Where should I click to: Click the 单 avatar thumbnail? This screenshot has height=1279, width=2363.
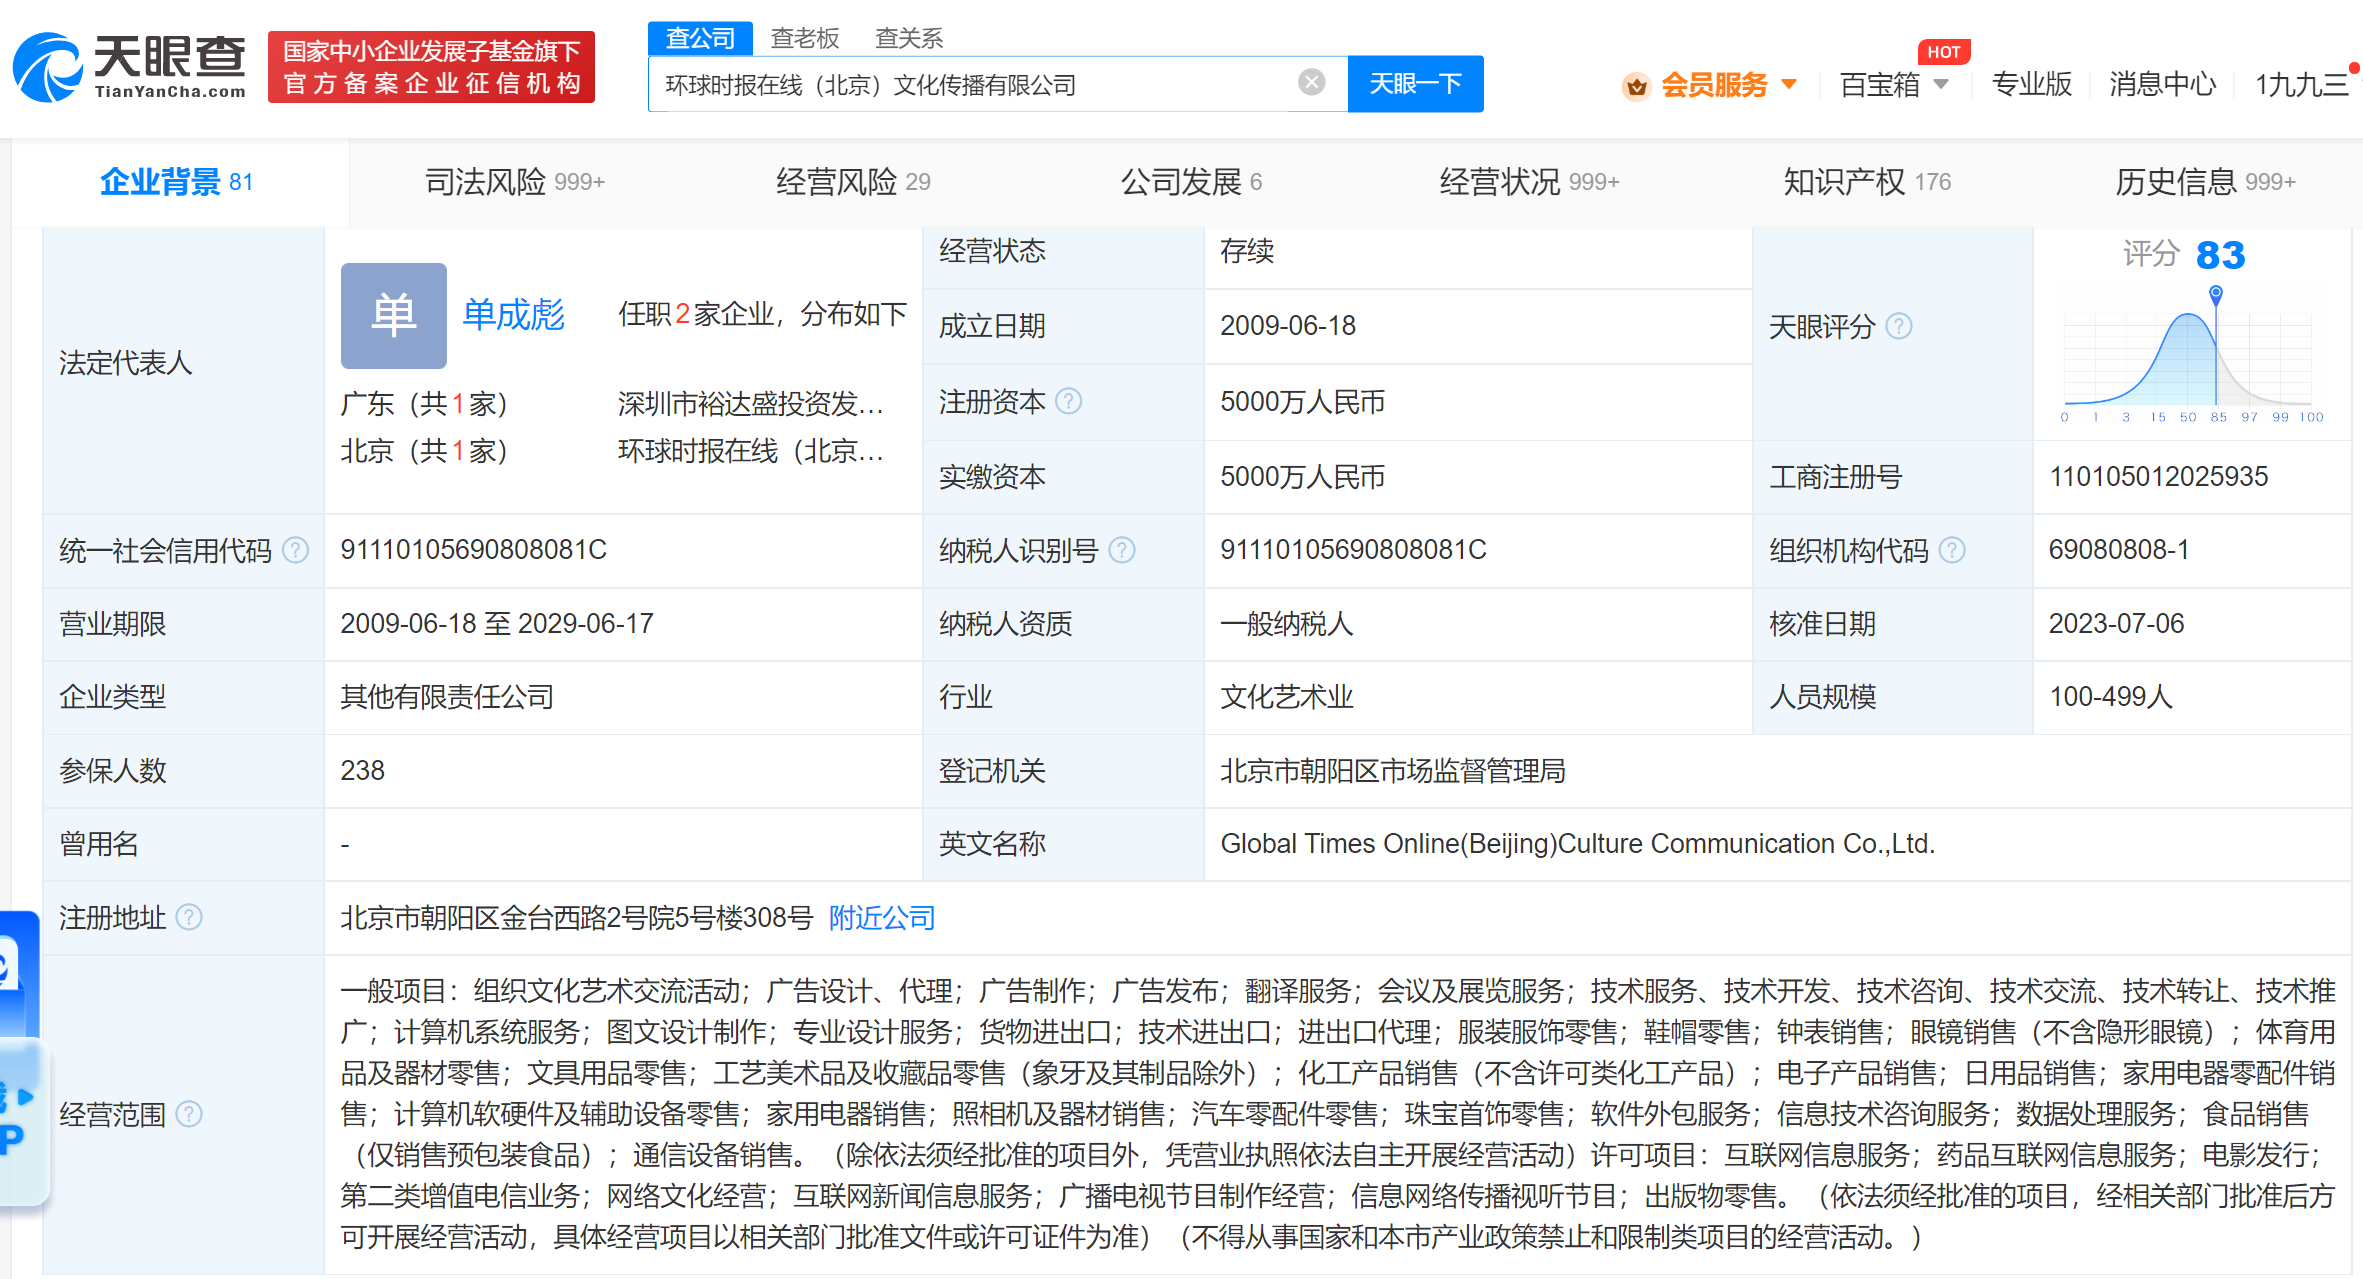(393, 315)
